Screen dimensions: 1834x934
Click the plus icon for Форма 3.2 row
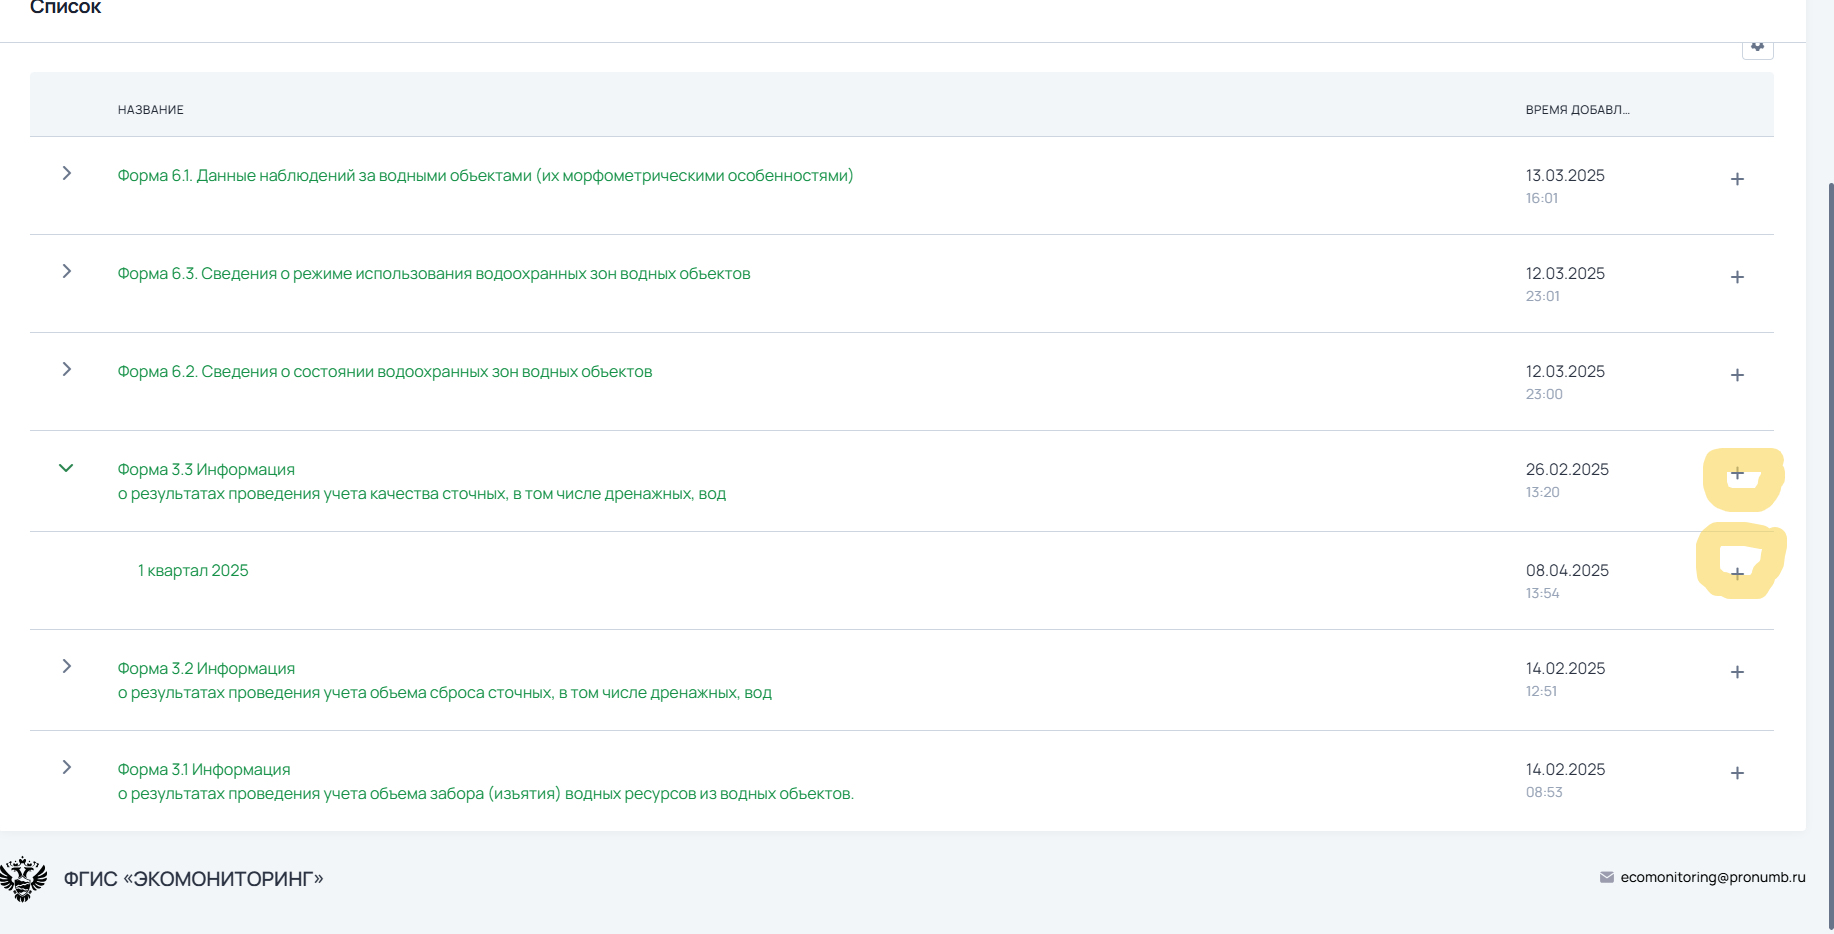[x=1737, y=672]
